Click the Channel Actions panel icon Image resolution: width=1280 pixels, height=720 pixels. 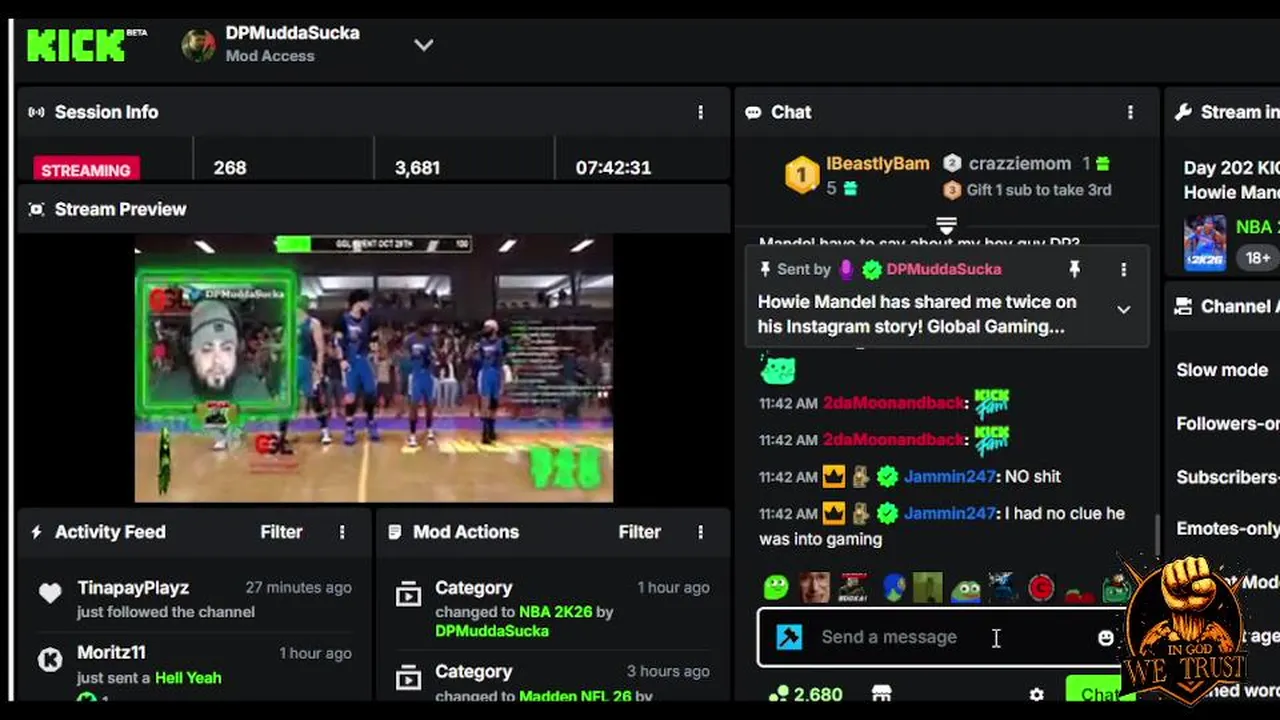tap(1183, 307)
